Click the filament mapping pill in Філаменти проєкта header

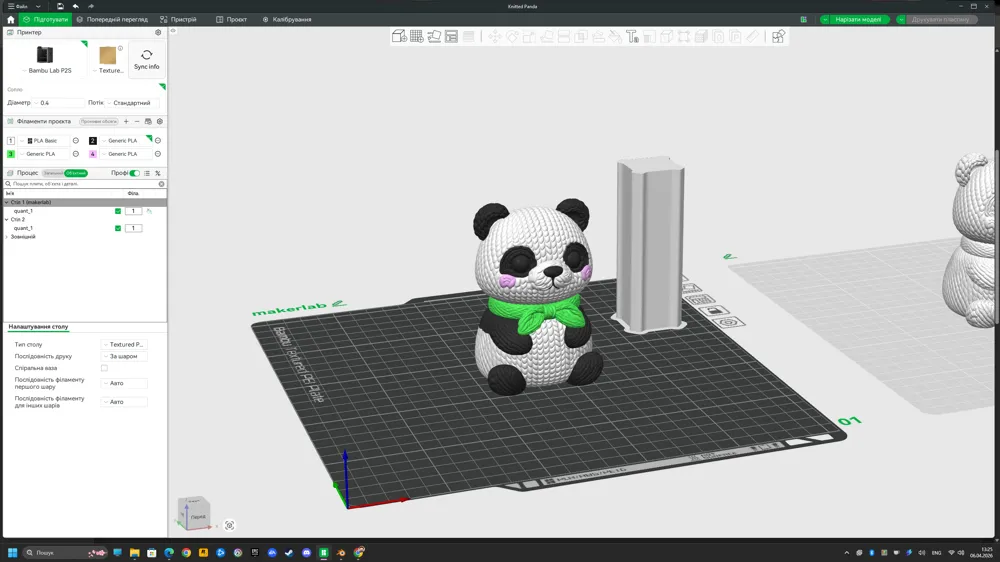click(99, 121)
